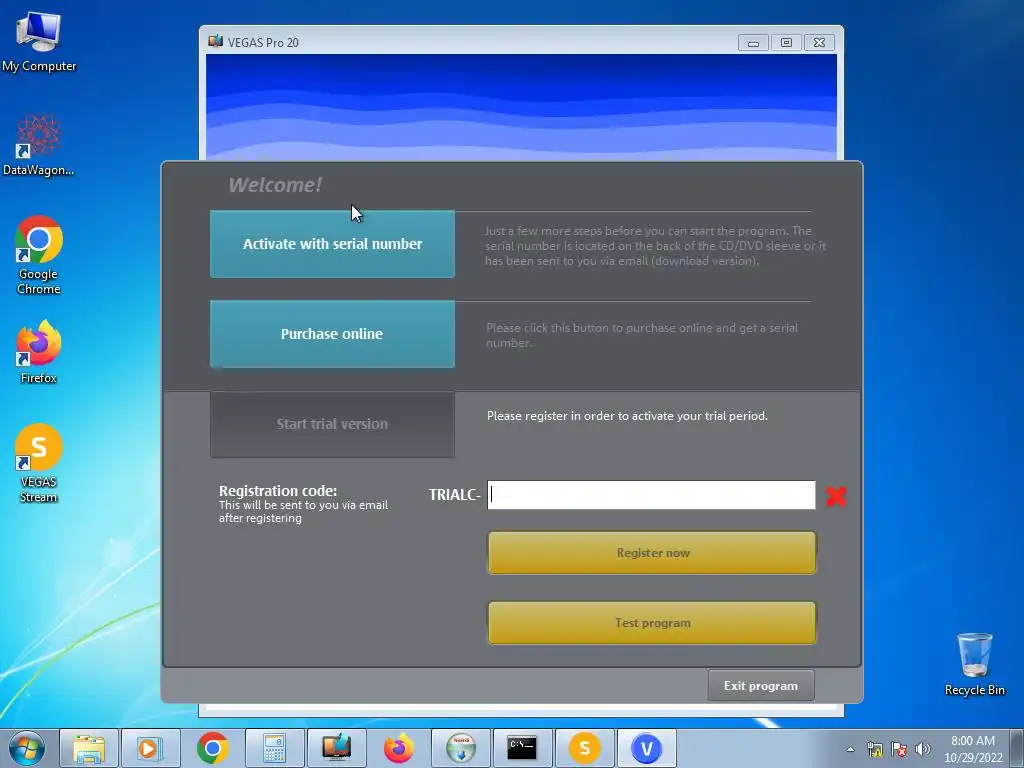
Task: Switch to the VEGAS Pro installer taskbar item
Action: point(336,748)
